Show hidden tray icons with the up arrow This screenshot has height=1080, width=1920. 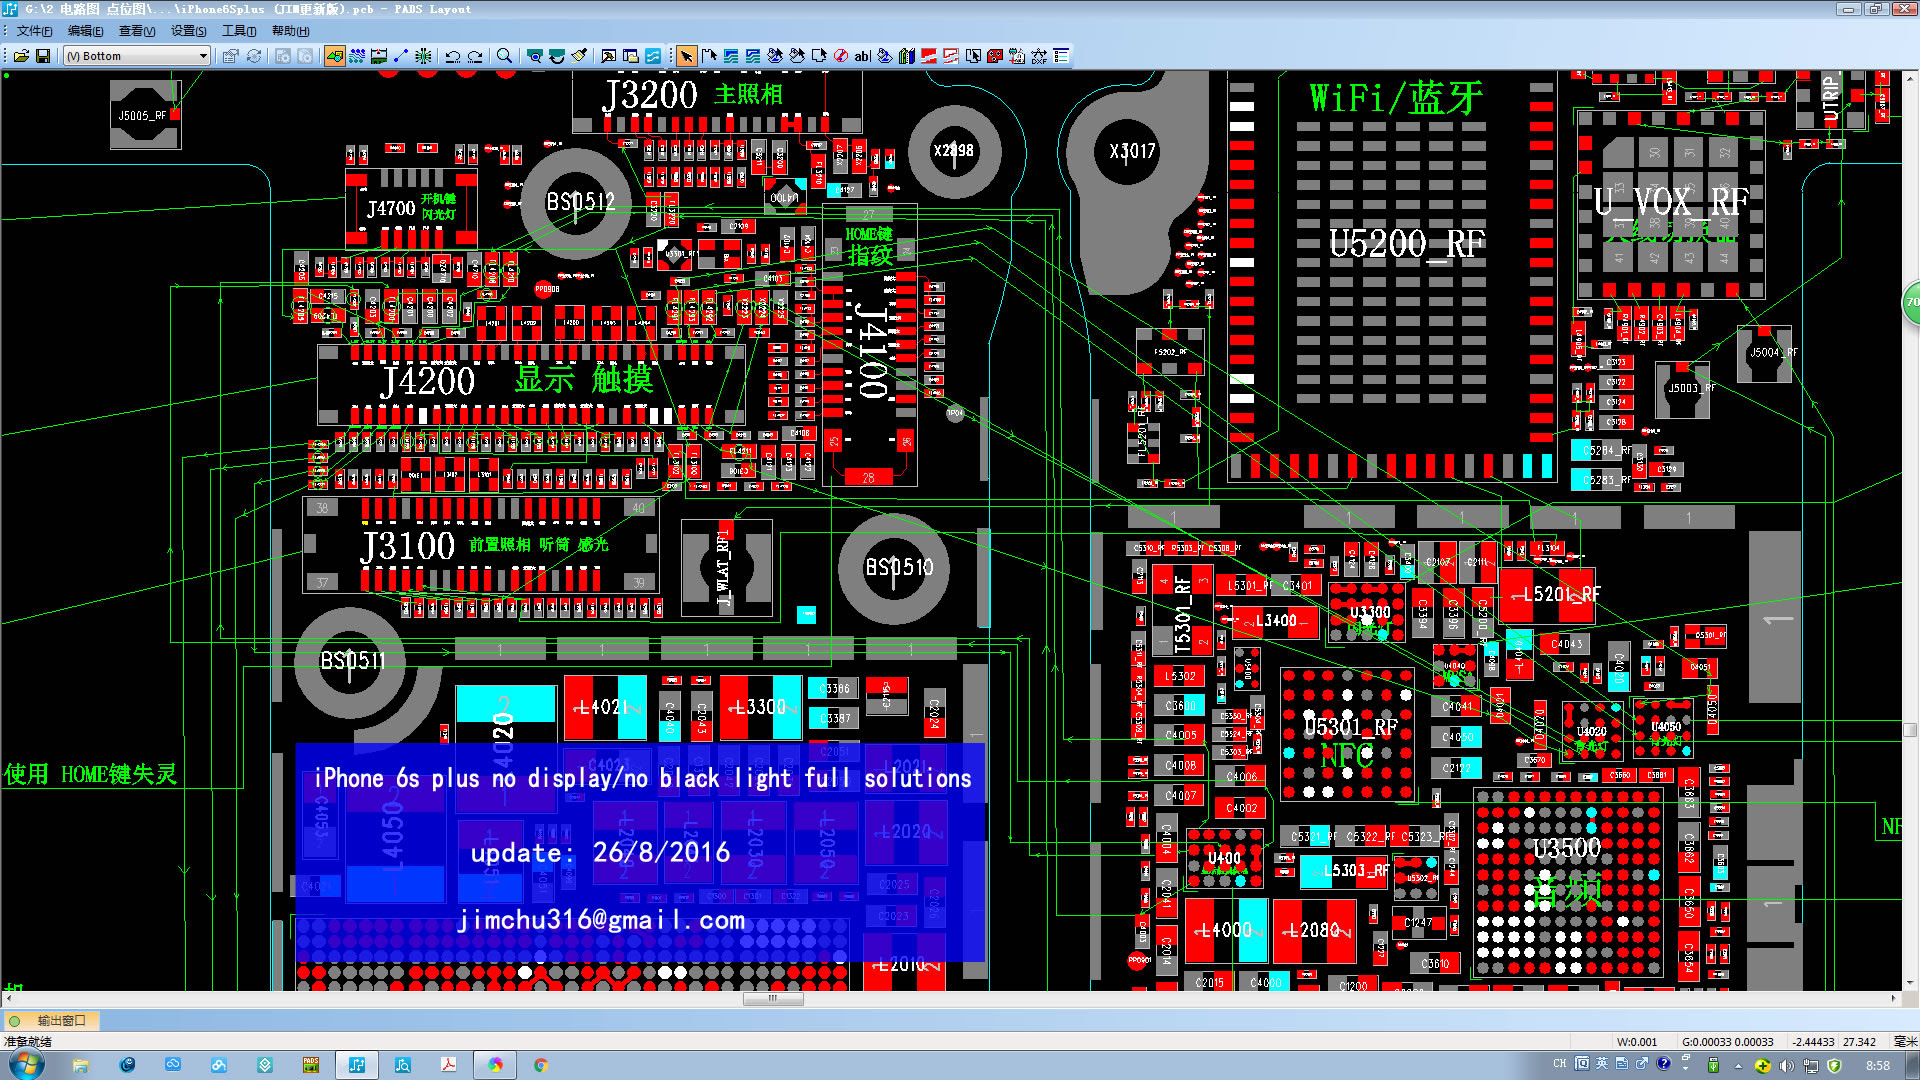click(1738, 1066)
